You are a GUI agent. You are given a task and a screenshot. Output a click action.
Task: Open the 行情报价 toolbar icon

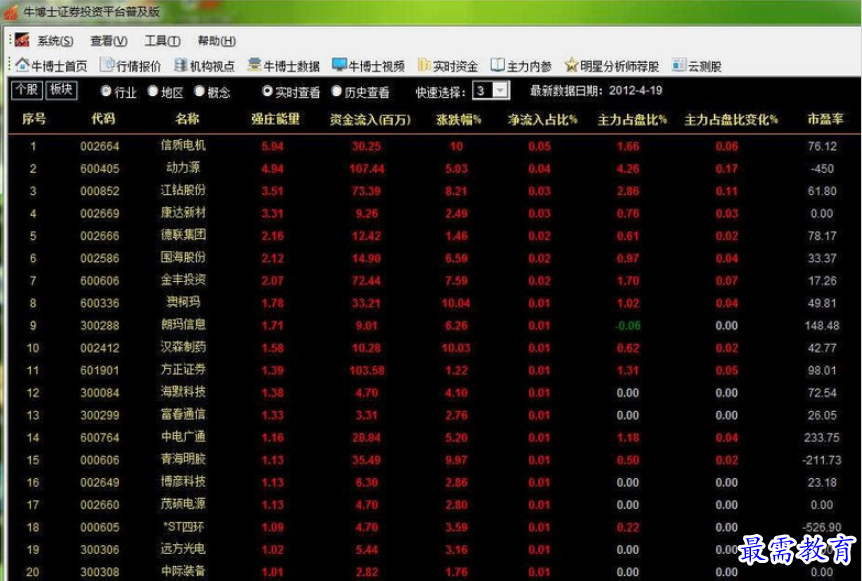107,65
